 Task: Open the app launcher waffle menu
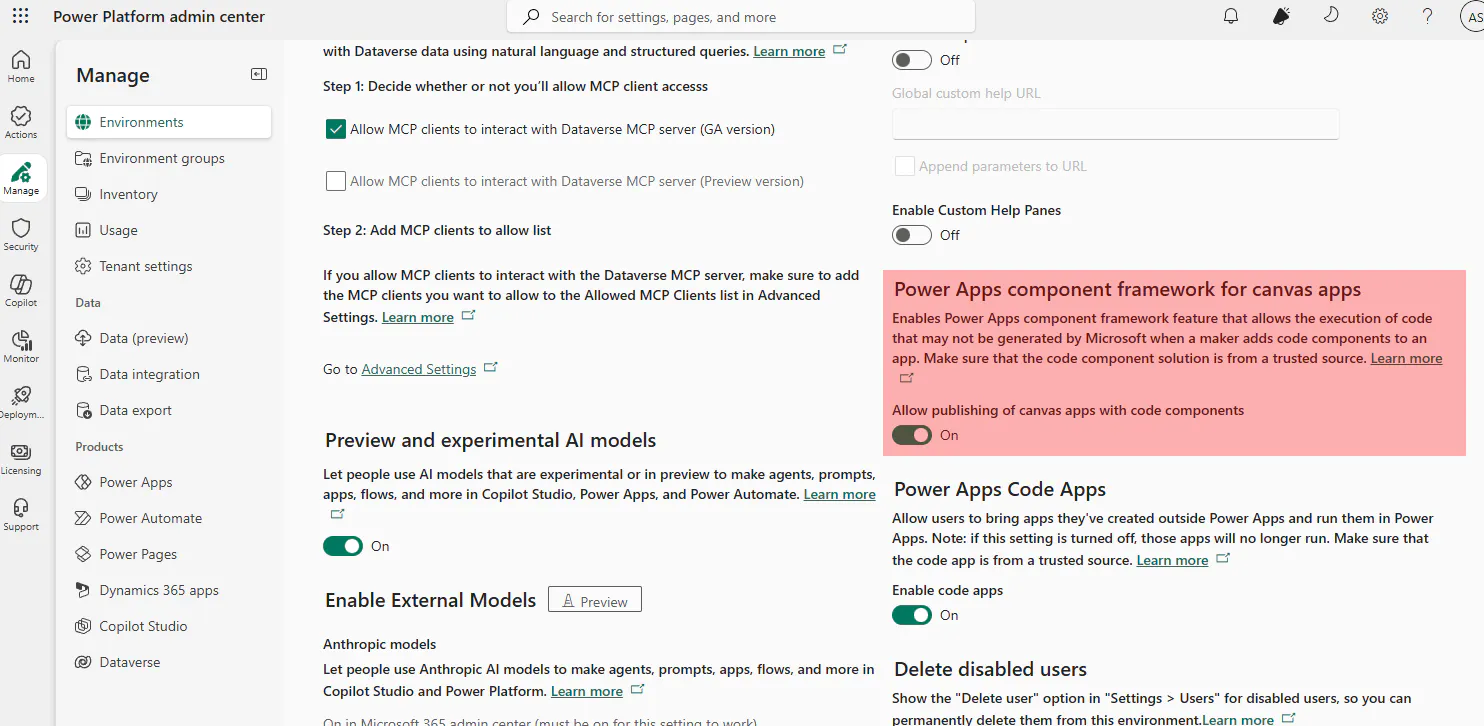click(x=20, y=16)
